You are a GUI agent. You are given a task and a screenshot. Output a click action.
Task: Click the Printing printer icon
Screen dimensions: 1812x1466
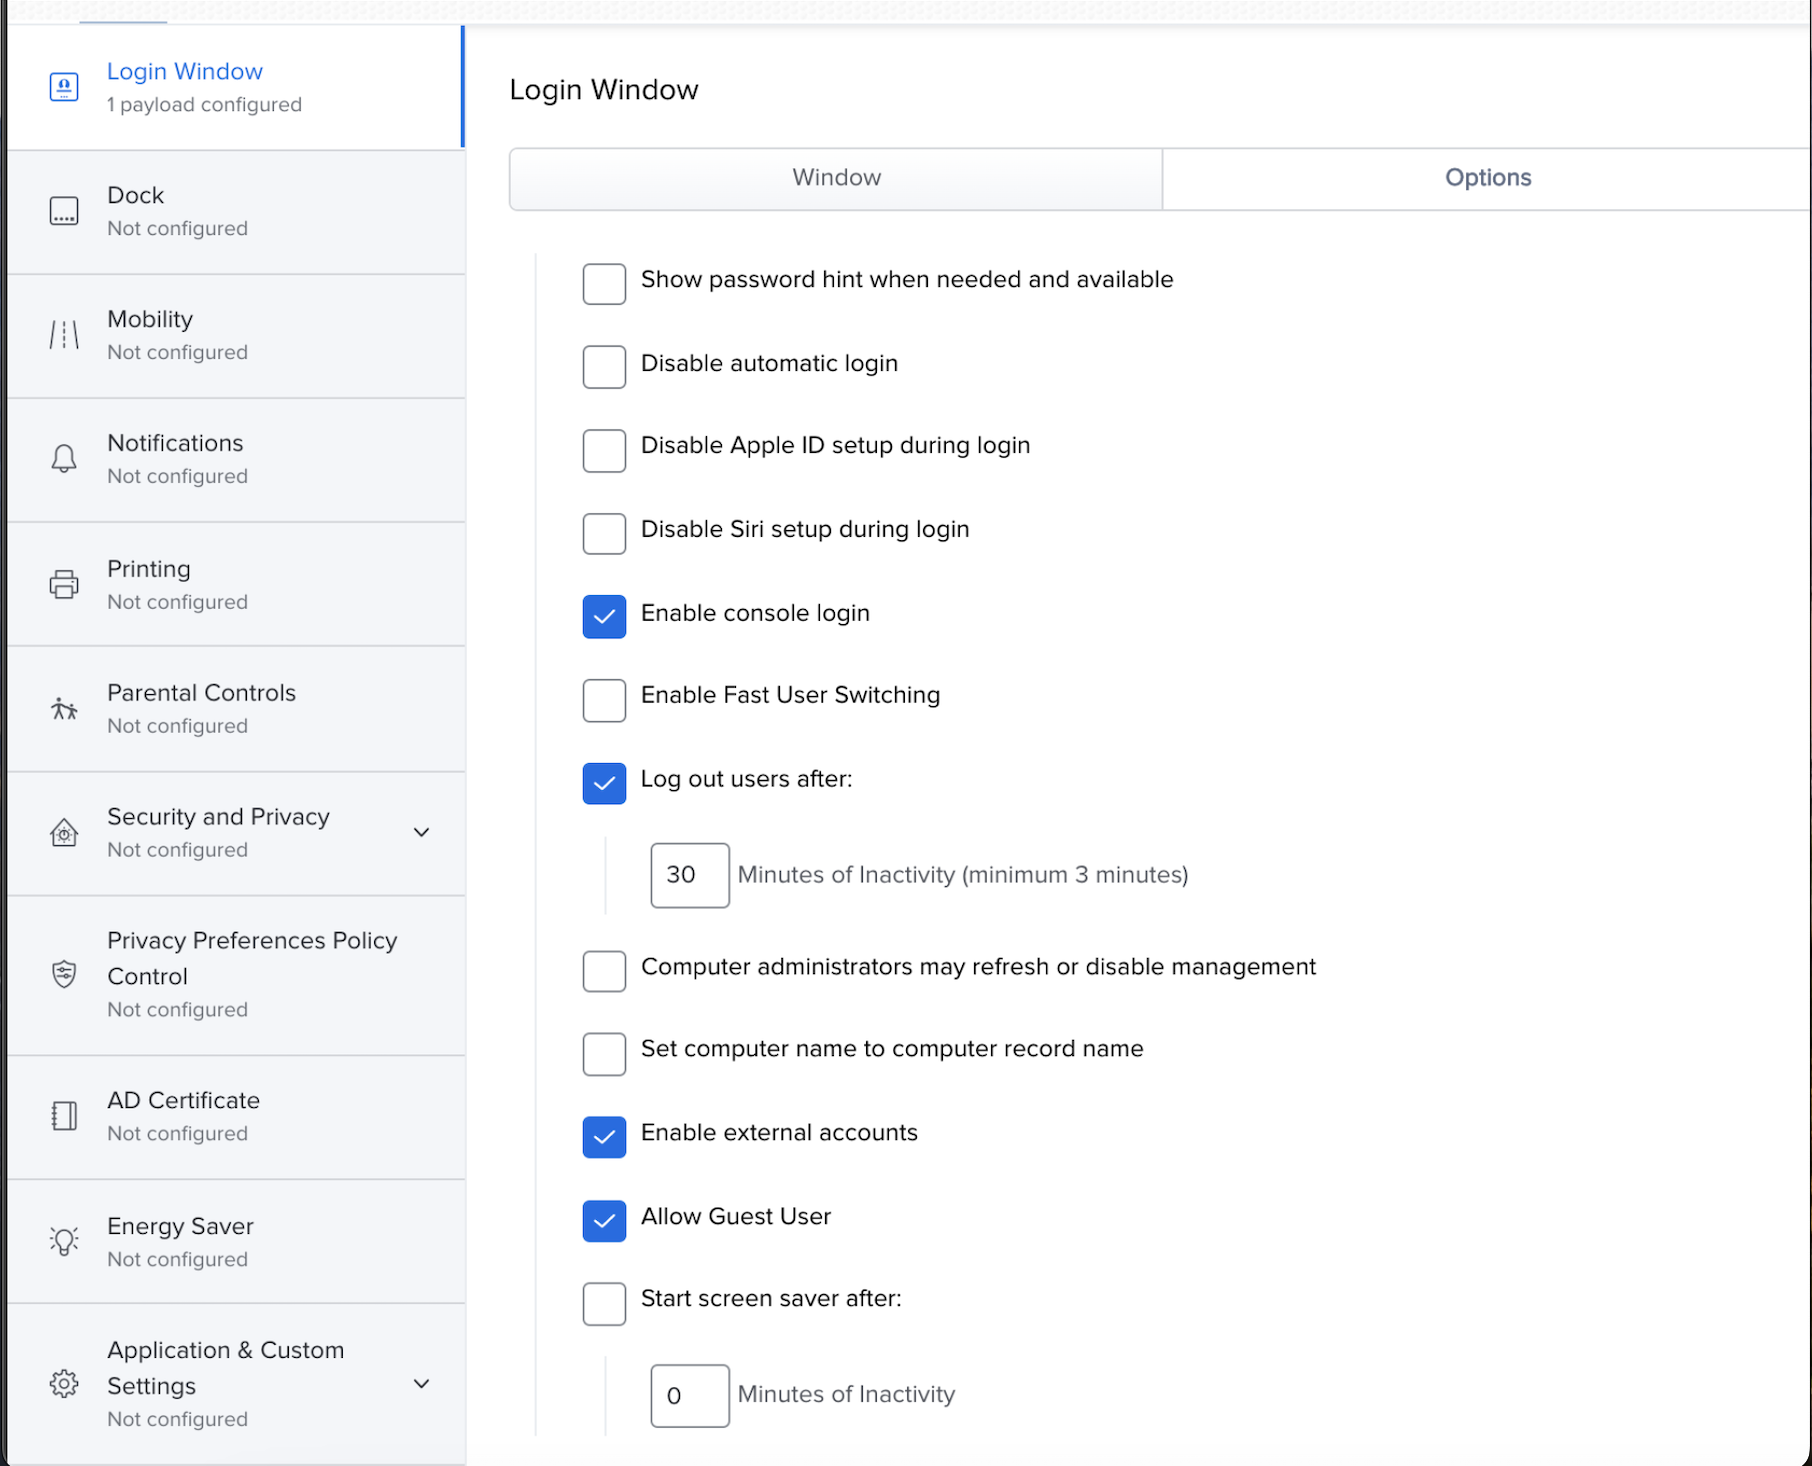pyautogui.click(x=64, y=584)
